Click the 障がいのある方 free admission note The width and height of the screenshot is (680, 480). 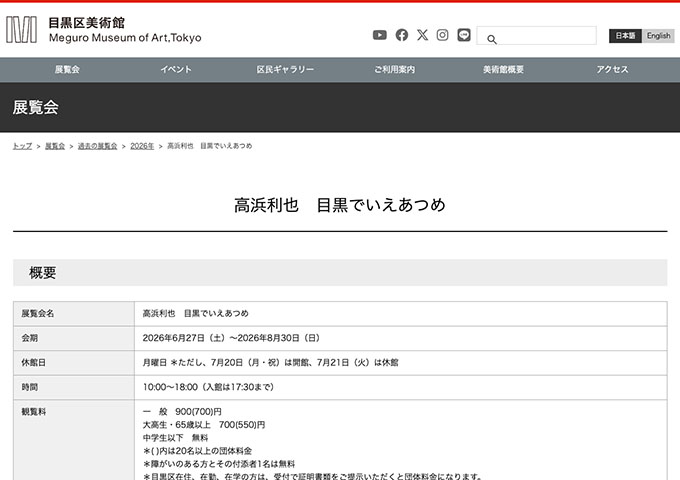pyautogui.click(x=219, y=464)
